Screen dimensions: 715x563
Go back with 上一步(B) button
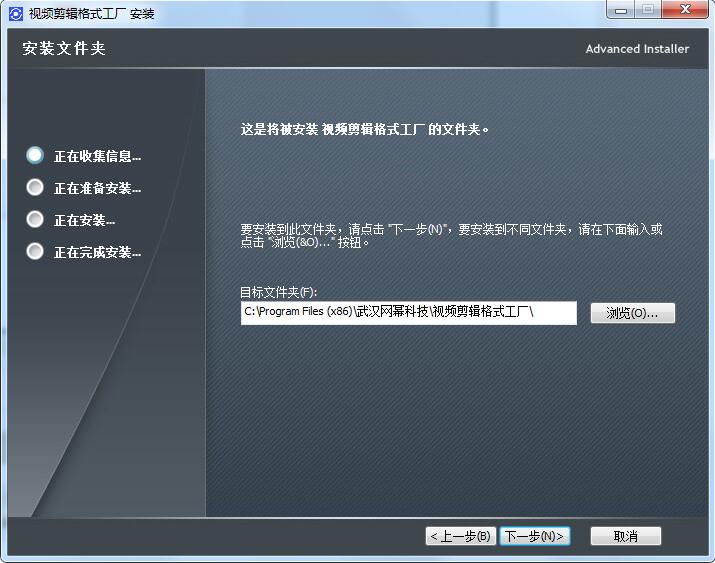[x=460, y=536]
